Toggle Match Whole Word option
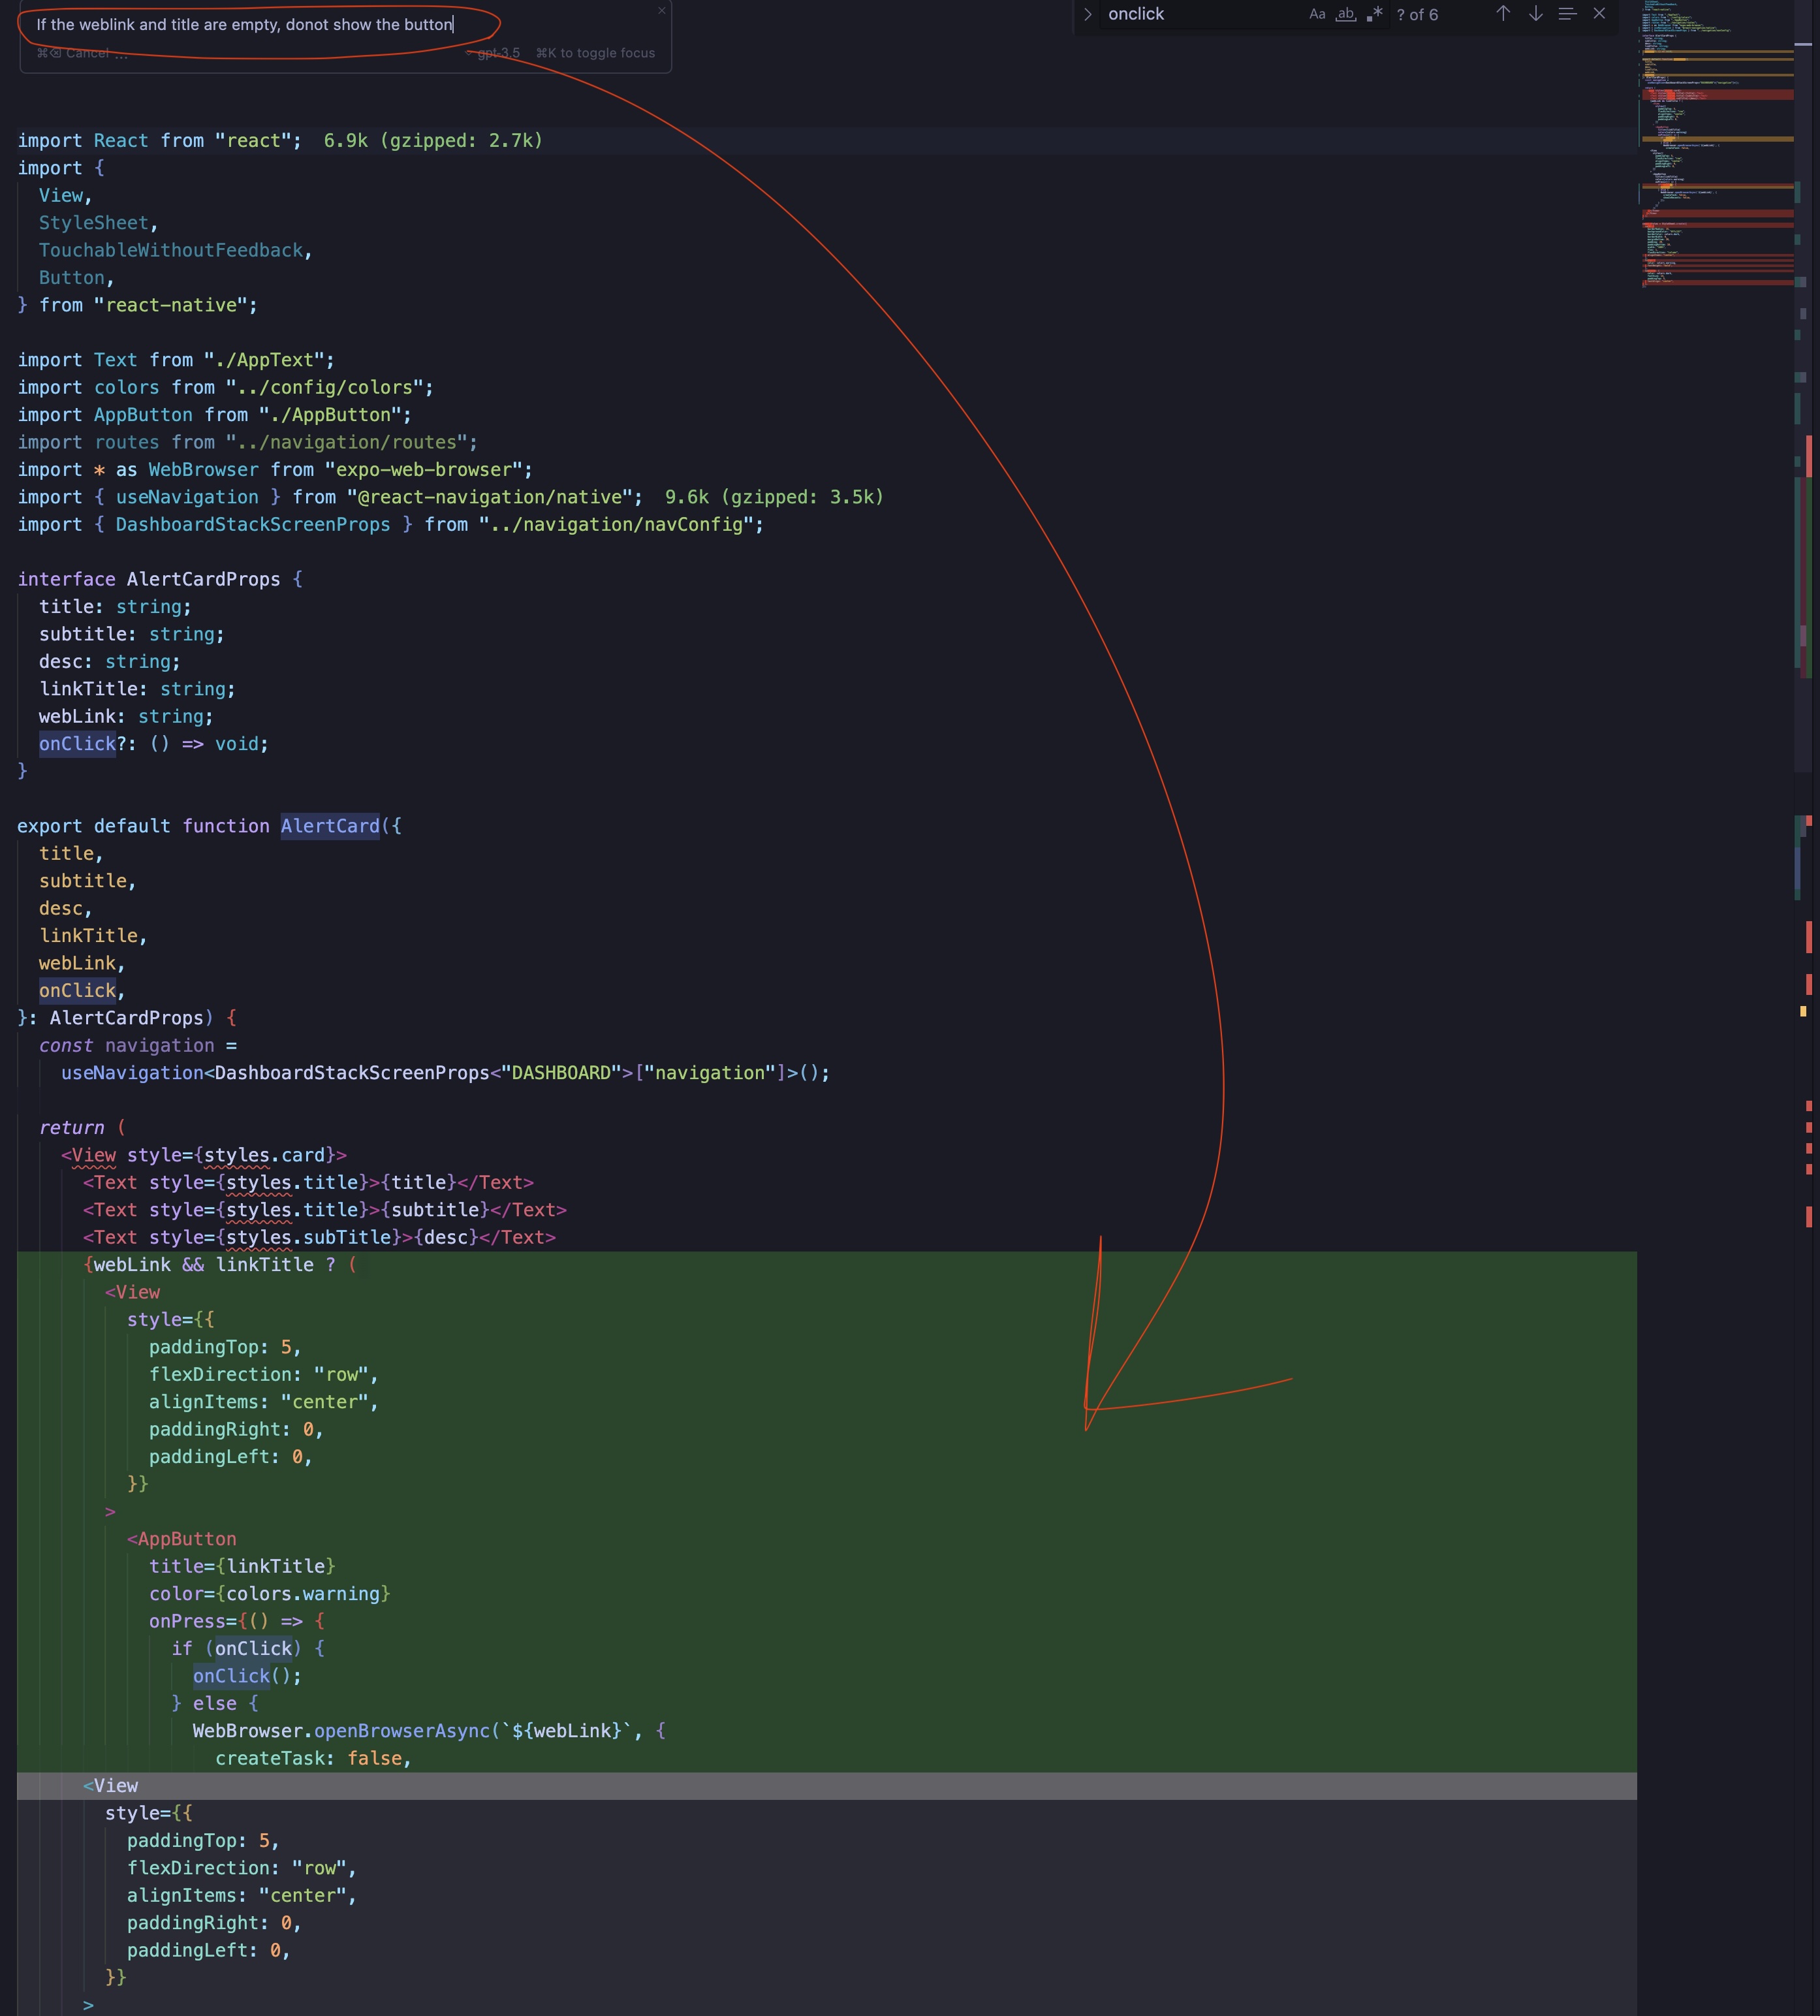 click(x=1346, y=14)
